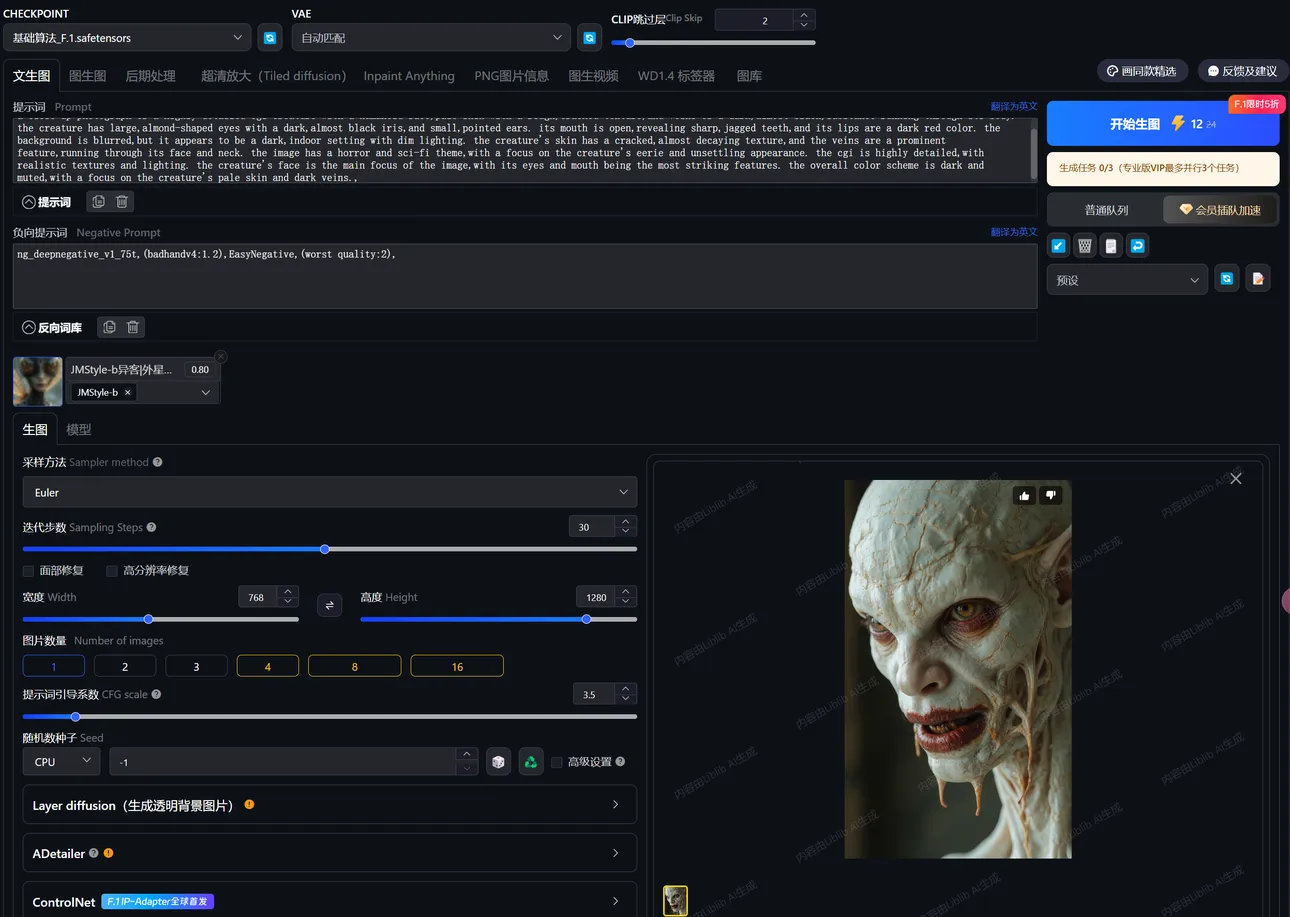This screenshot has width=1290, height=917.
Task: Click the random seed dice icon
Action: pyautogui.click(x=497, y=762)
